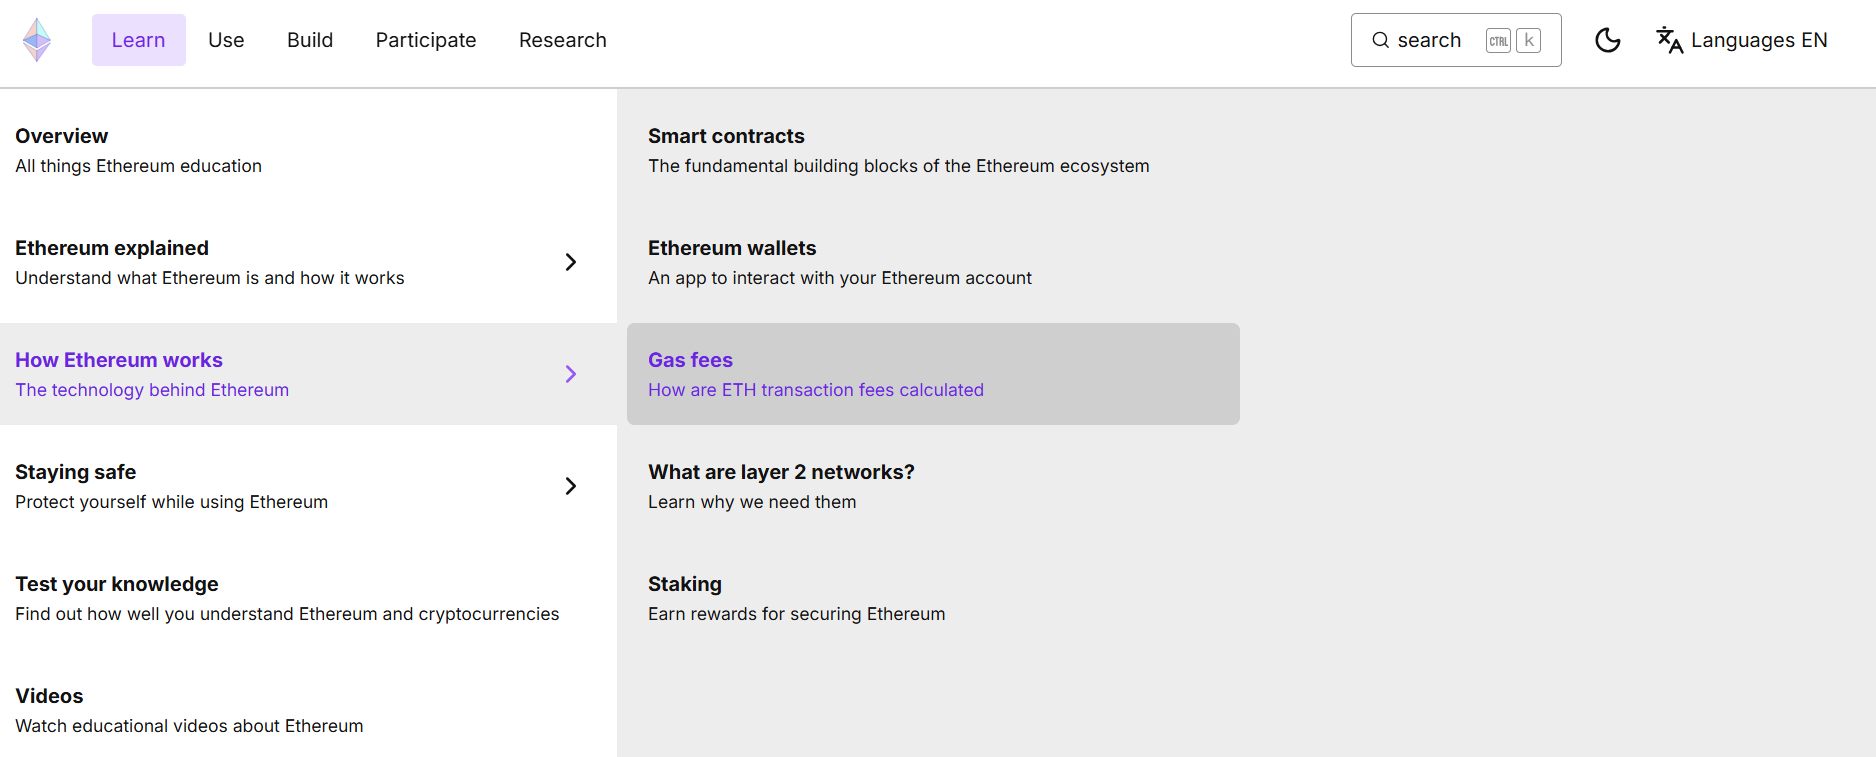Open the Build menu
This screenshot has height=757, width=1876.
(310, 40)
